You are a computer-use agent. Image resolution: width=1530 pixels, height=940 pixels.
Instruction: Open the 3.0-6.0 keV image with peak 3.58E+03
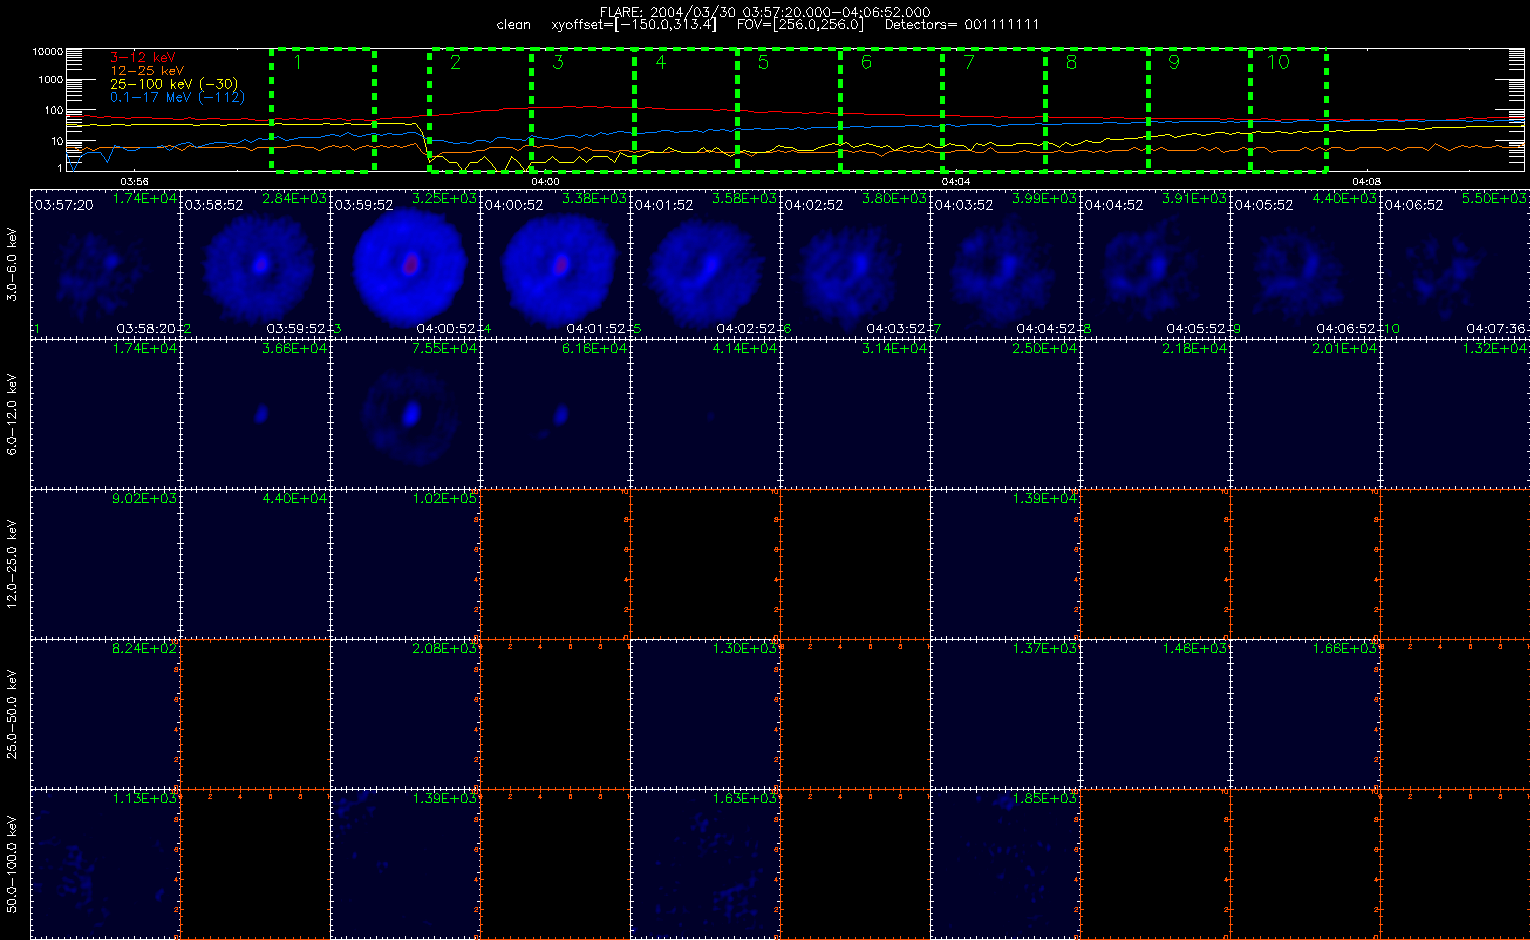[705, 263]
